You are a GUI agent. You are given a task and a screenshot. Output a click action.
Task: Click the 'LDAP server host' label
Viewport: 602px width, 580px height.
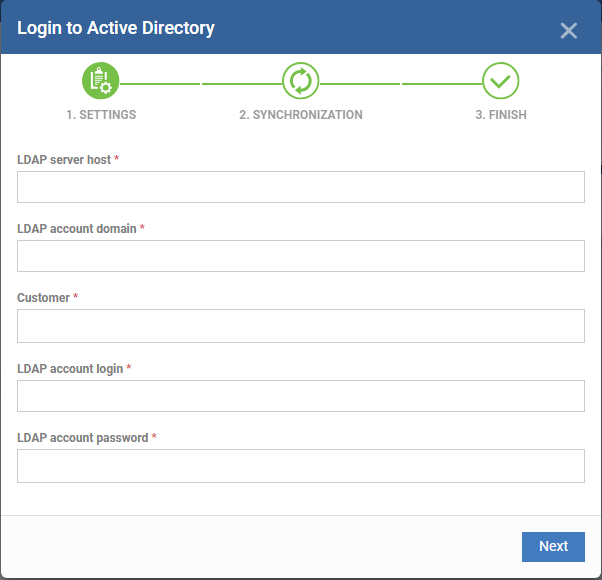pyautogui.click(x=64, y=160)
